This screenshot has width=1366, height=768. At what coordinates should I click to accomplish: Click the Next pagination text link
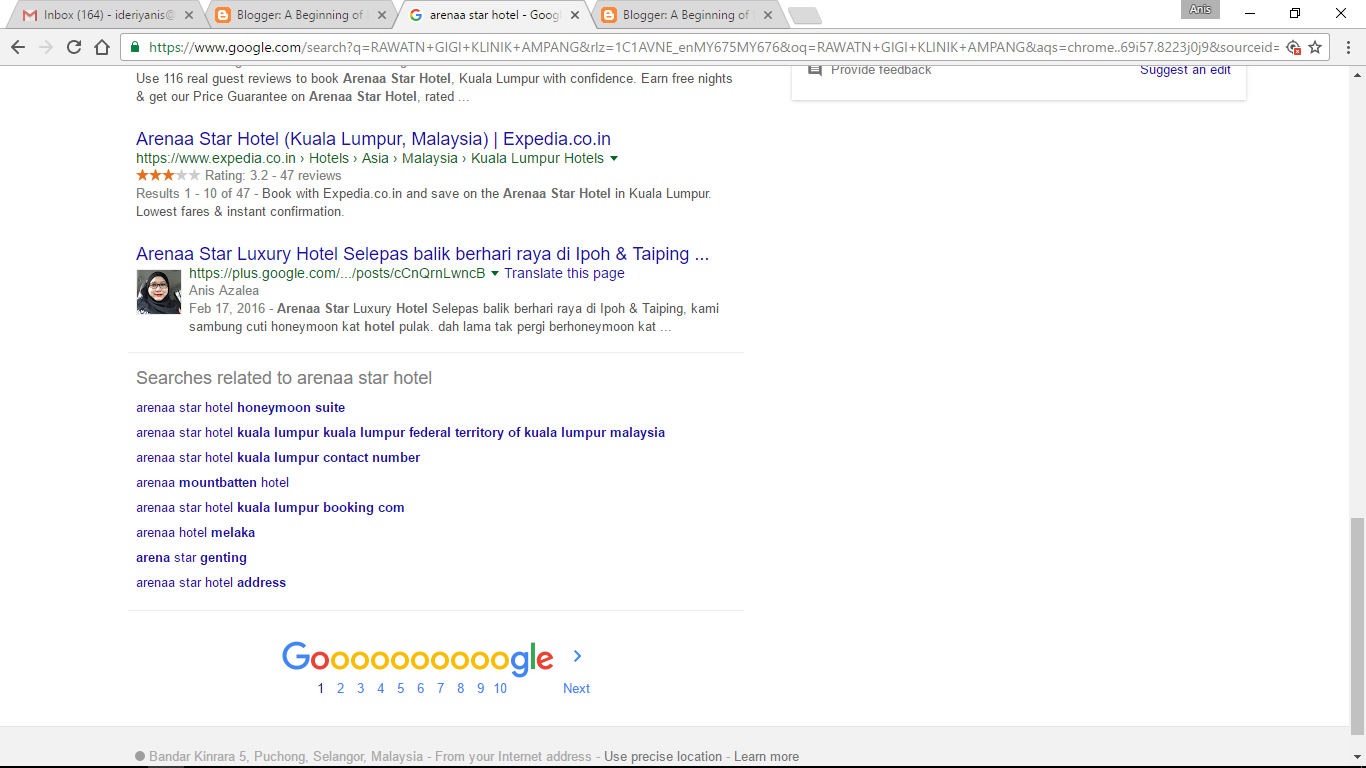576,688
